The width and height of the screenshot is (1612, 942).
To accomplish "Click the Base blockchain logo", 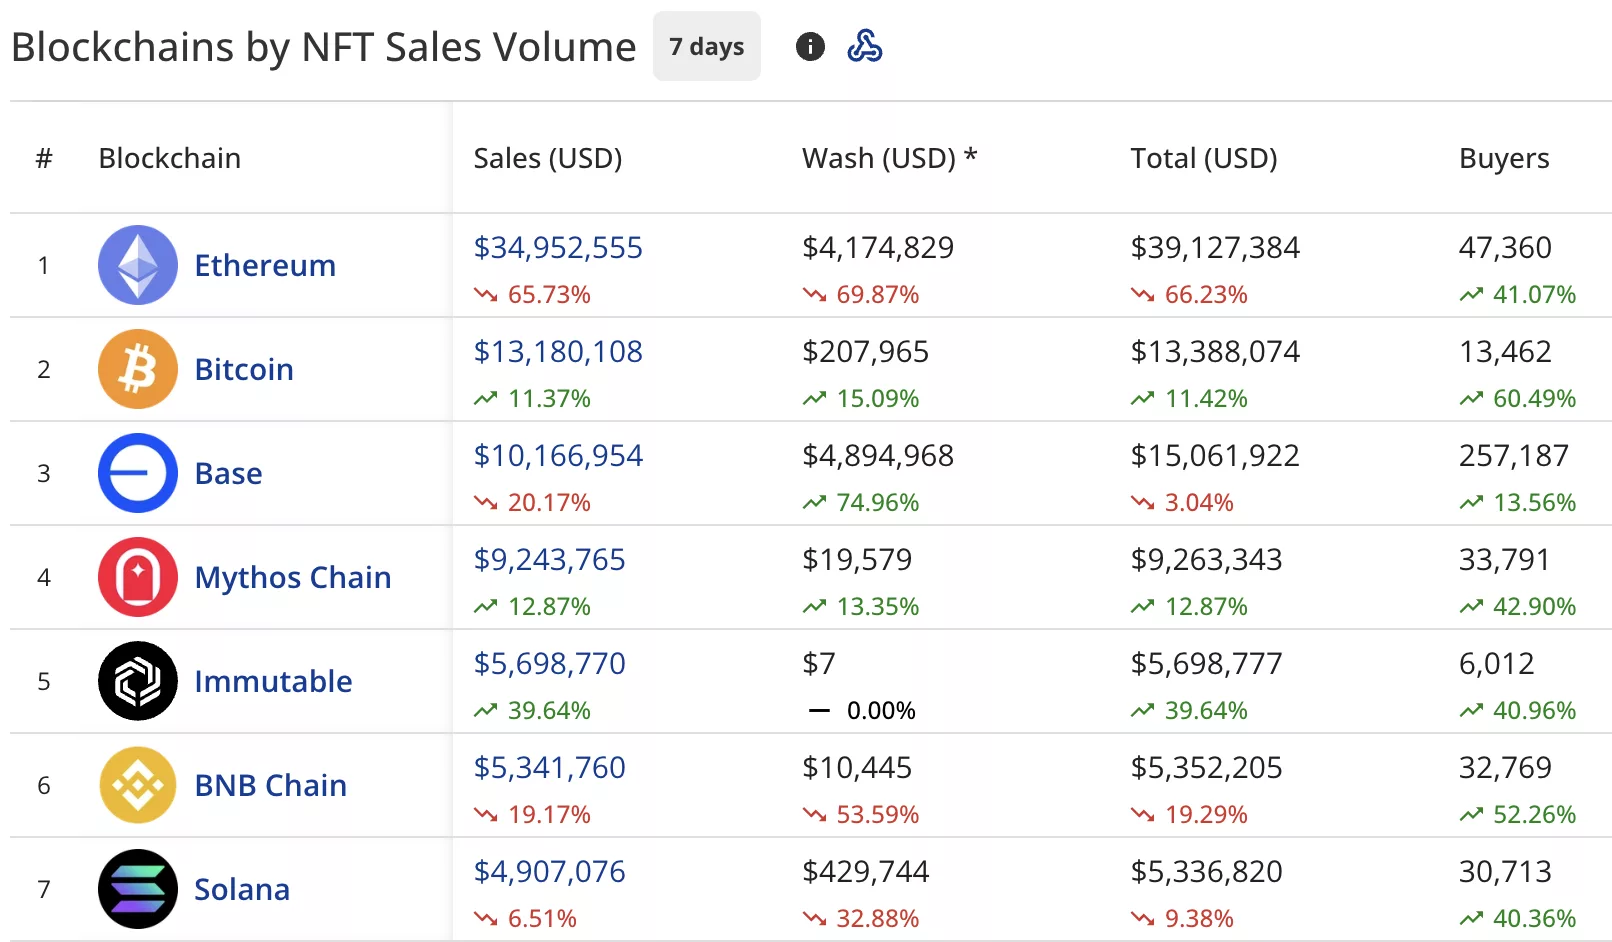I will coord(138,473).
